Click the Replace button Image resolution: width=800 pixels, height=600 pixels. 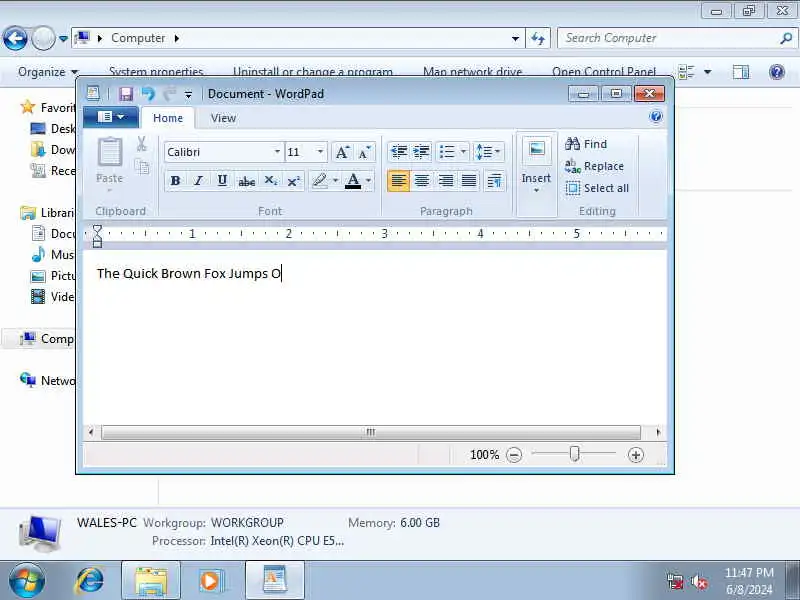coord(594,166)
